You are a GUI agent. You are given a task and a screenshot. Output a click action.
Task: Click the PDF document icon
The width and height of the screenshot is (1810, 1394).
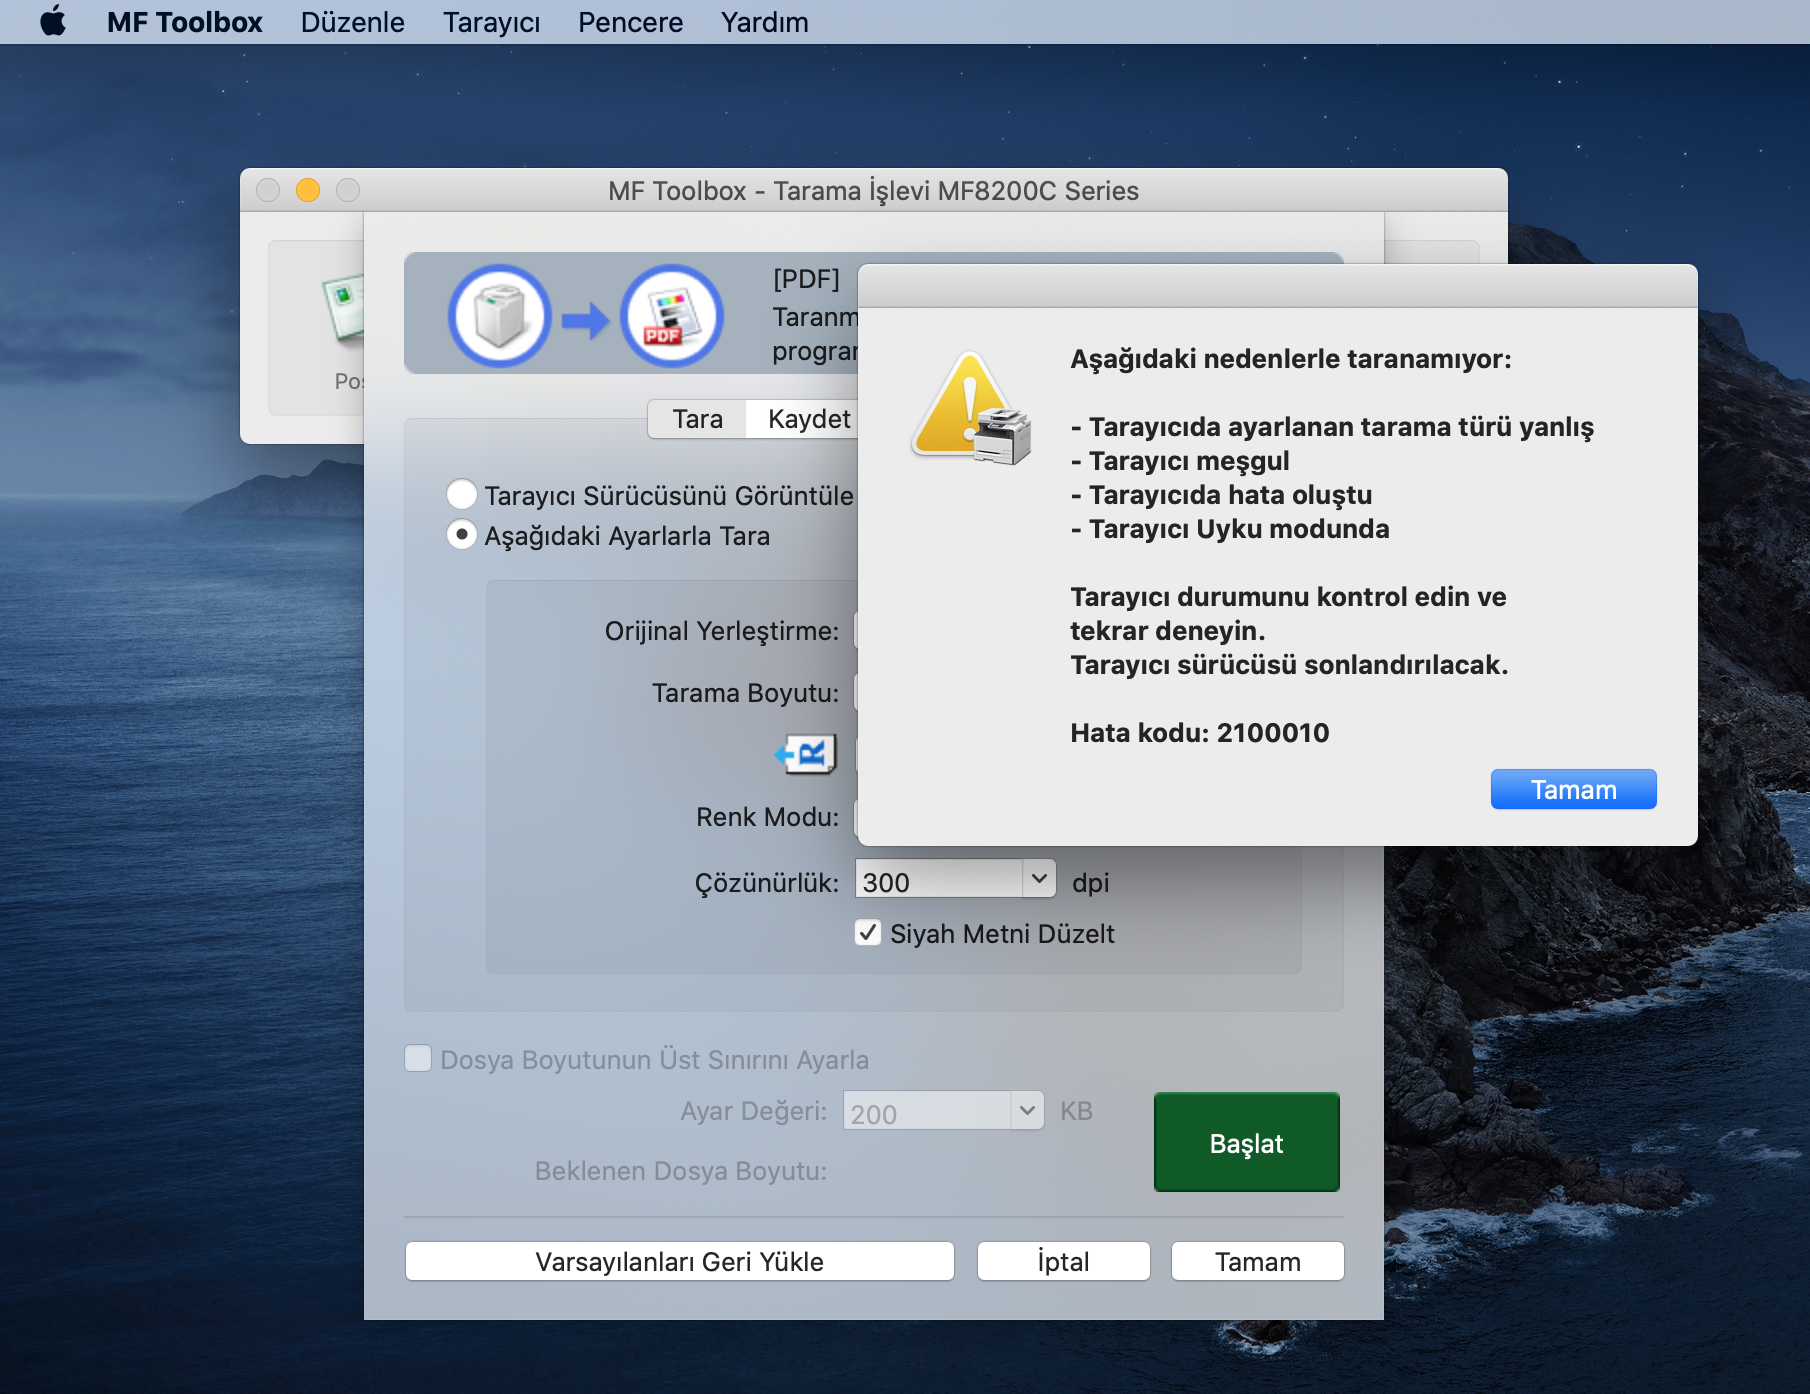[x=671, y=317]
